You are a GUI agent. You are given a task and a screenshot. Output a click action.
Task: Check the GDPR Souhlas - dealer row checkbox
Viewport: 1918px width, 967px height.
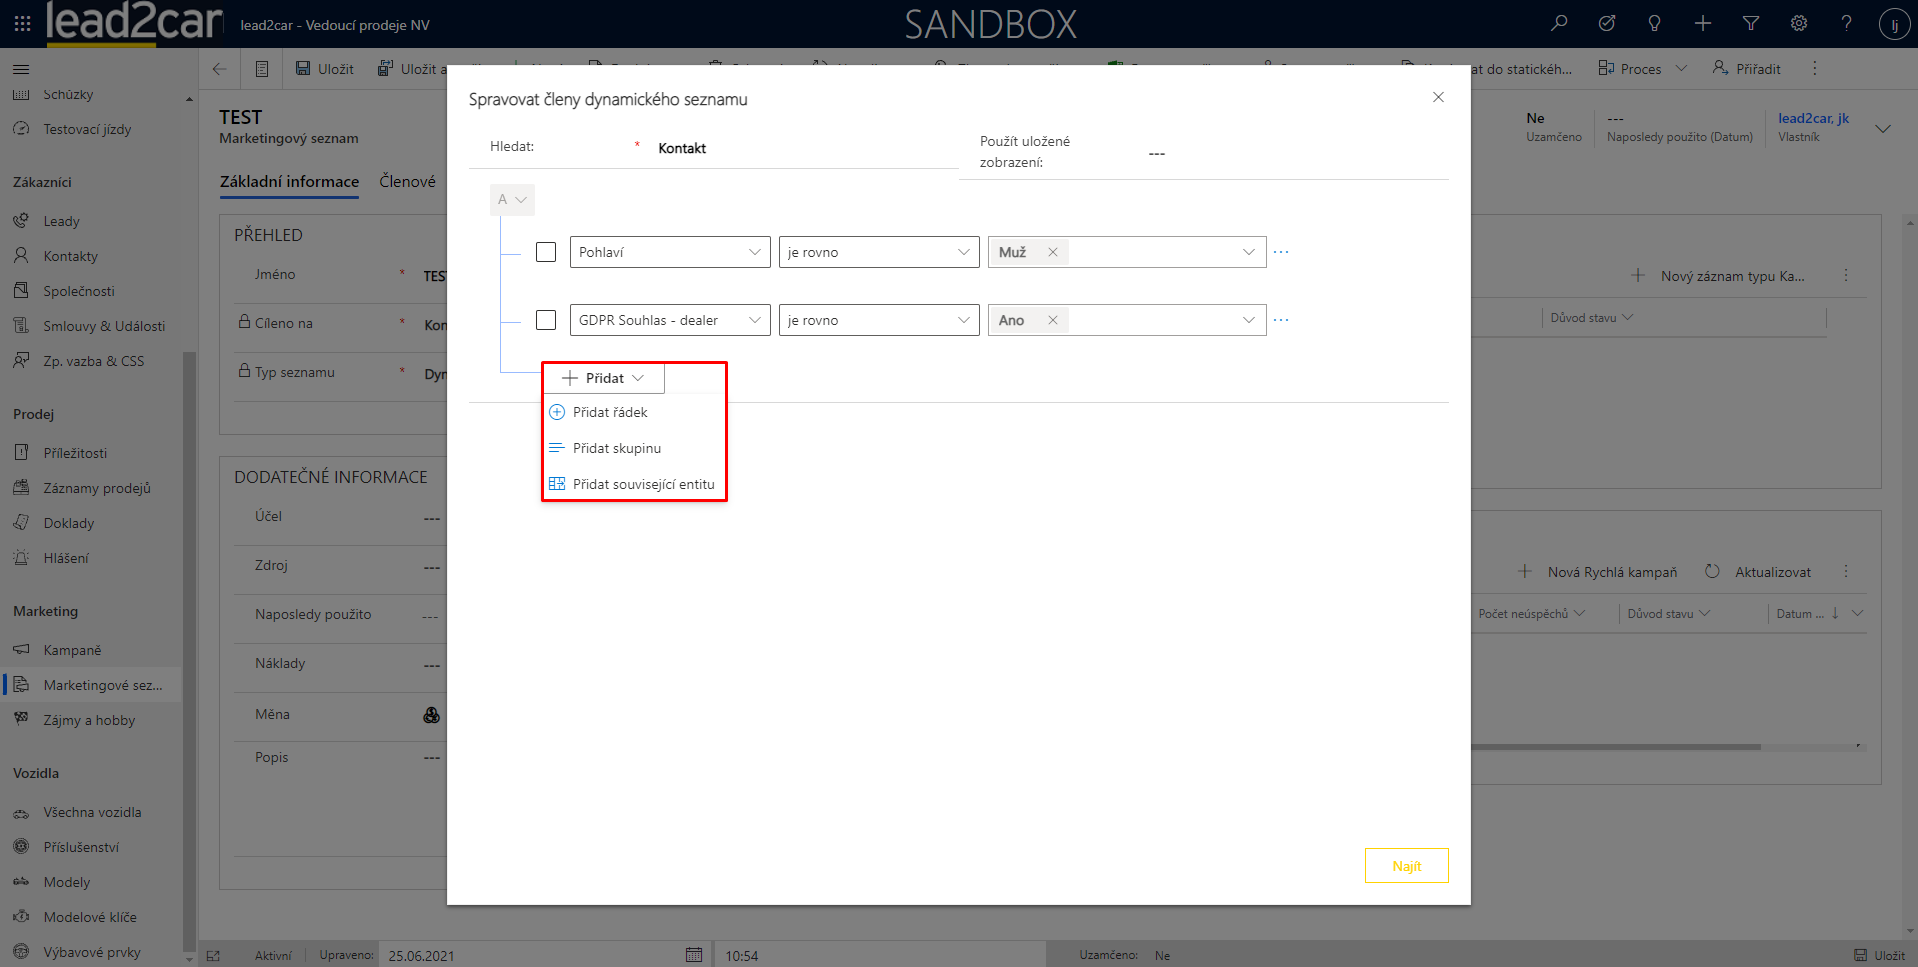(x=546, y=320)
